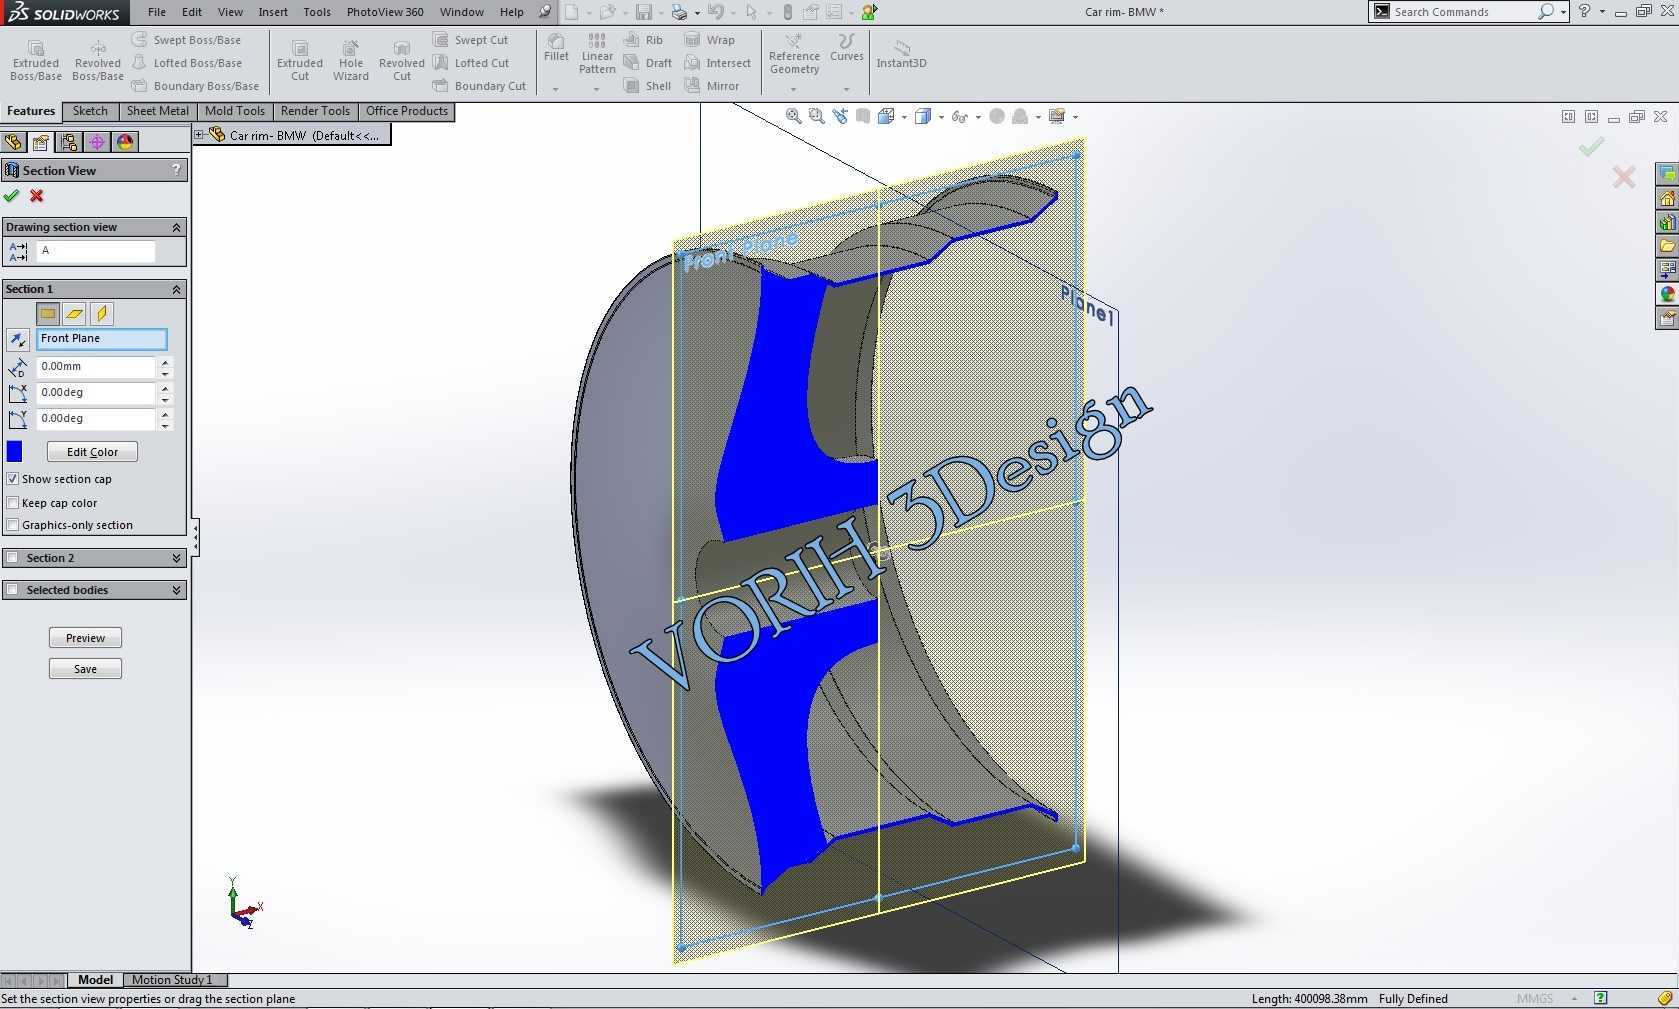The image size is (1679, 1009).
Task: Select the Top plane section button
Action: coord(74,314)
